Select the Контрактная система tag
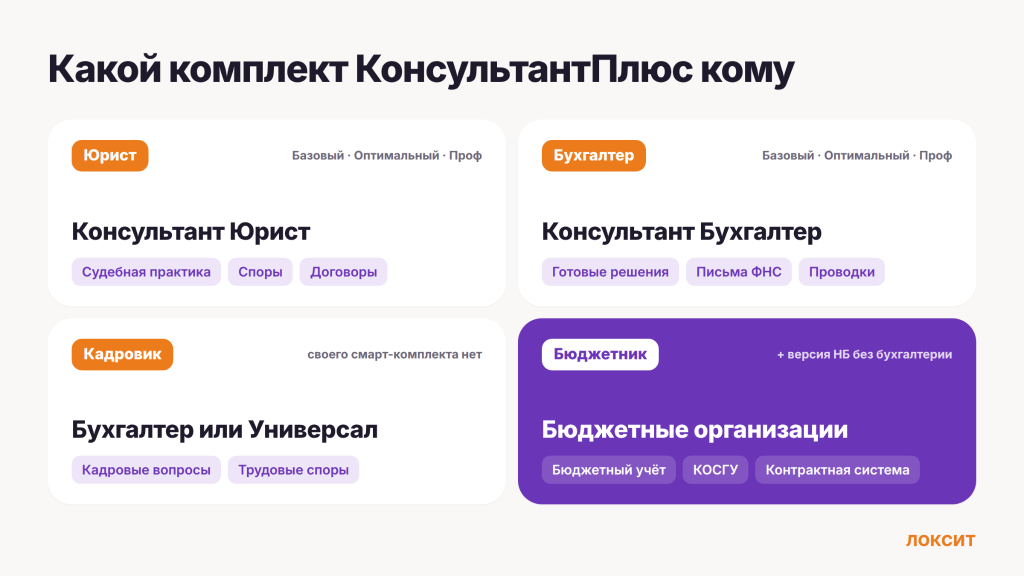Image resolution: width=1024 pixels, height=576 pixels. pos(837,470)
